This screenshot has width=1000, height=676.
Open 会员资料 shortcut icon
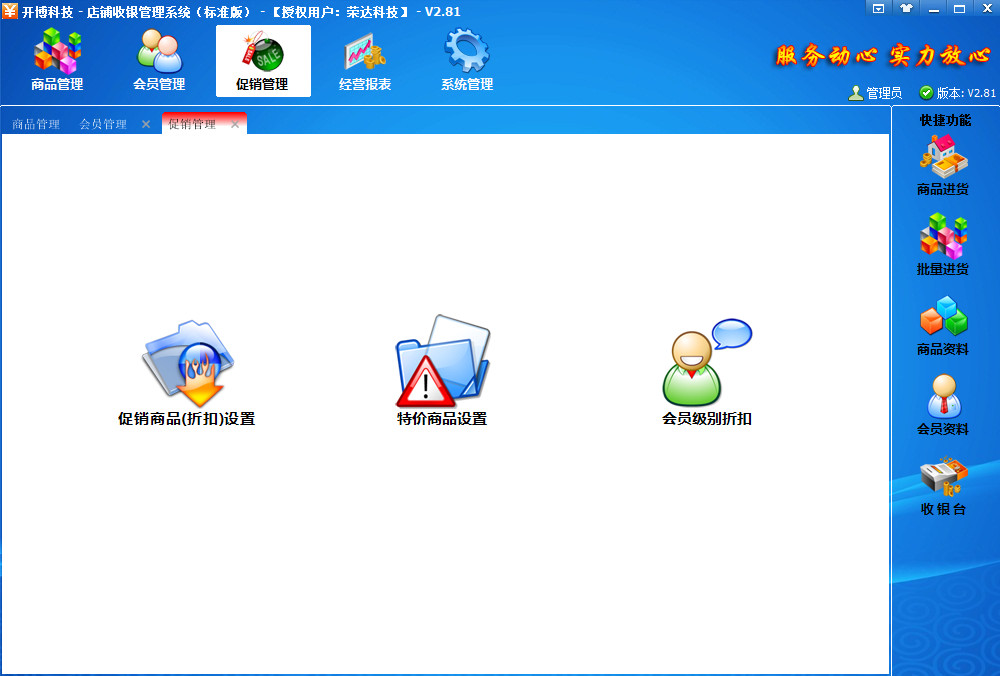(943, 405)
